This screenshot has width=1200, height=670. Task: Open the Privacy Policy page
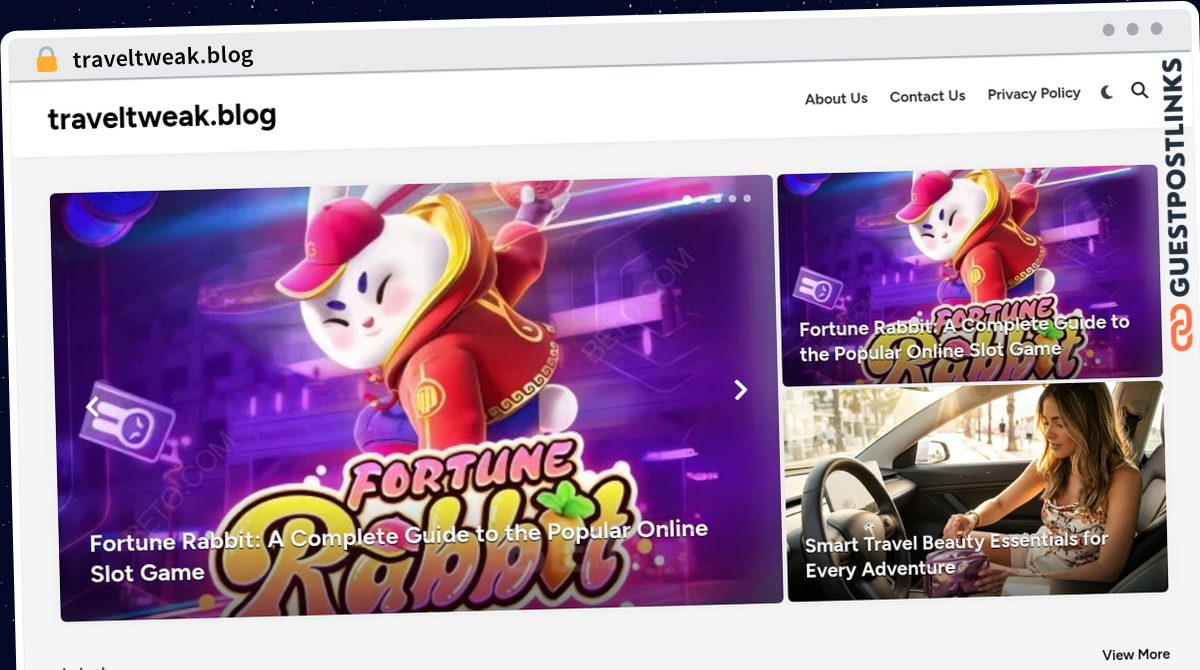[1034, 93]
